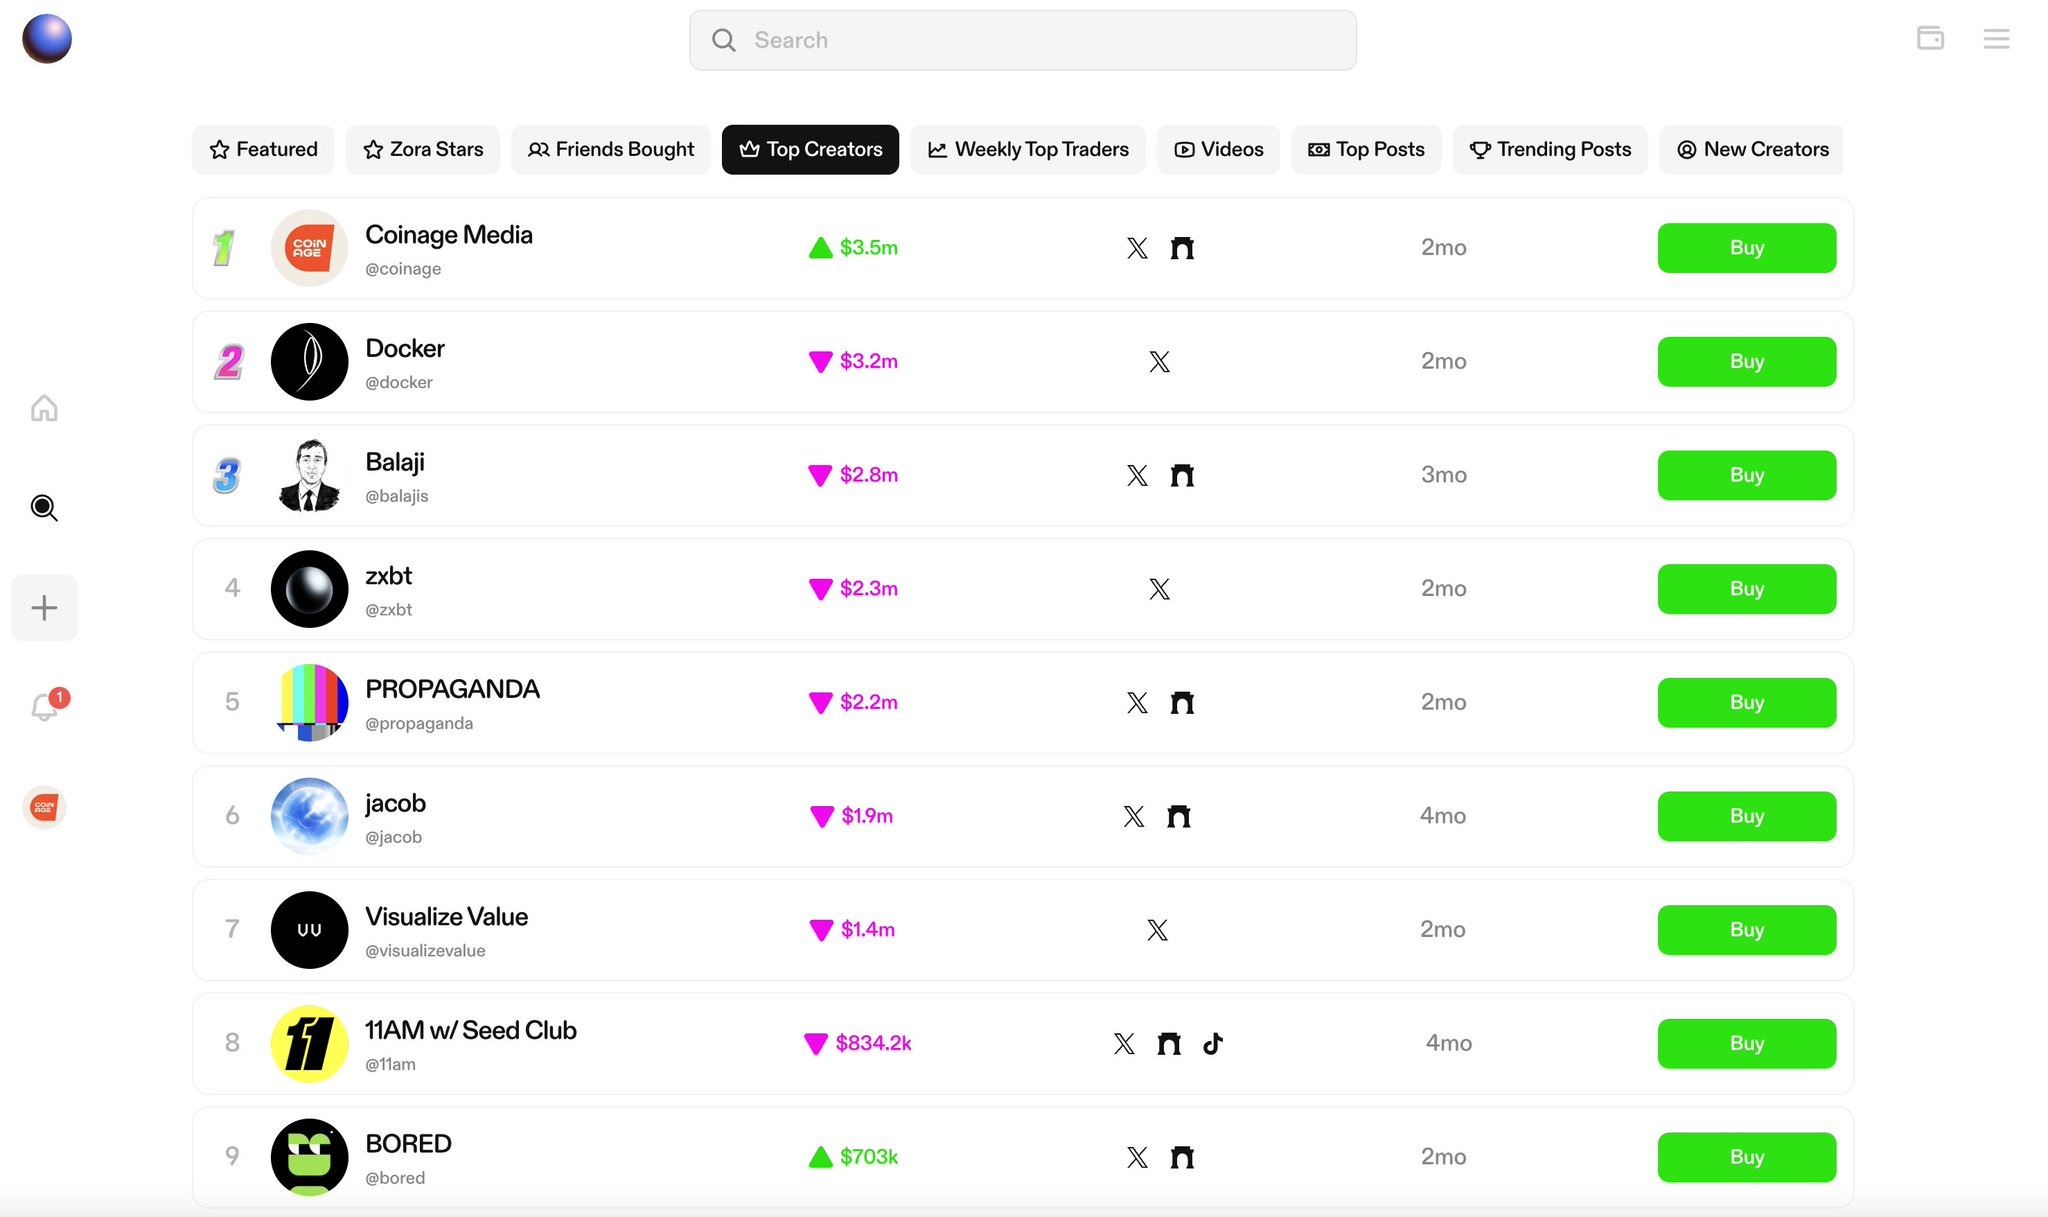
Task: Open the hamburger menu at top right
Action: coord(1996,39)
